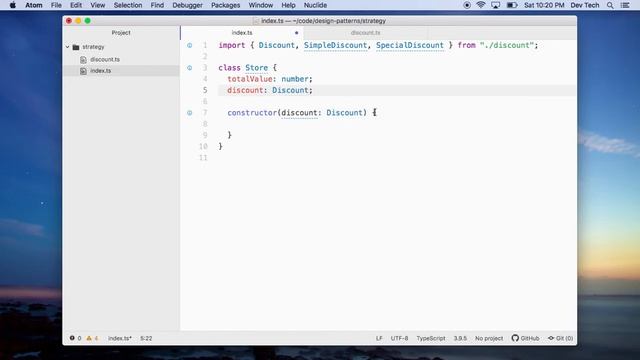
Task: Click index.ts* filename in status bar
Action: (x=120, y=338)
